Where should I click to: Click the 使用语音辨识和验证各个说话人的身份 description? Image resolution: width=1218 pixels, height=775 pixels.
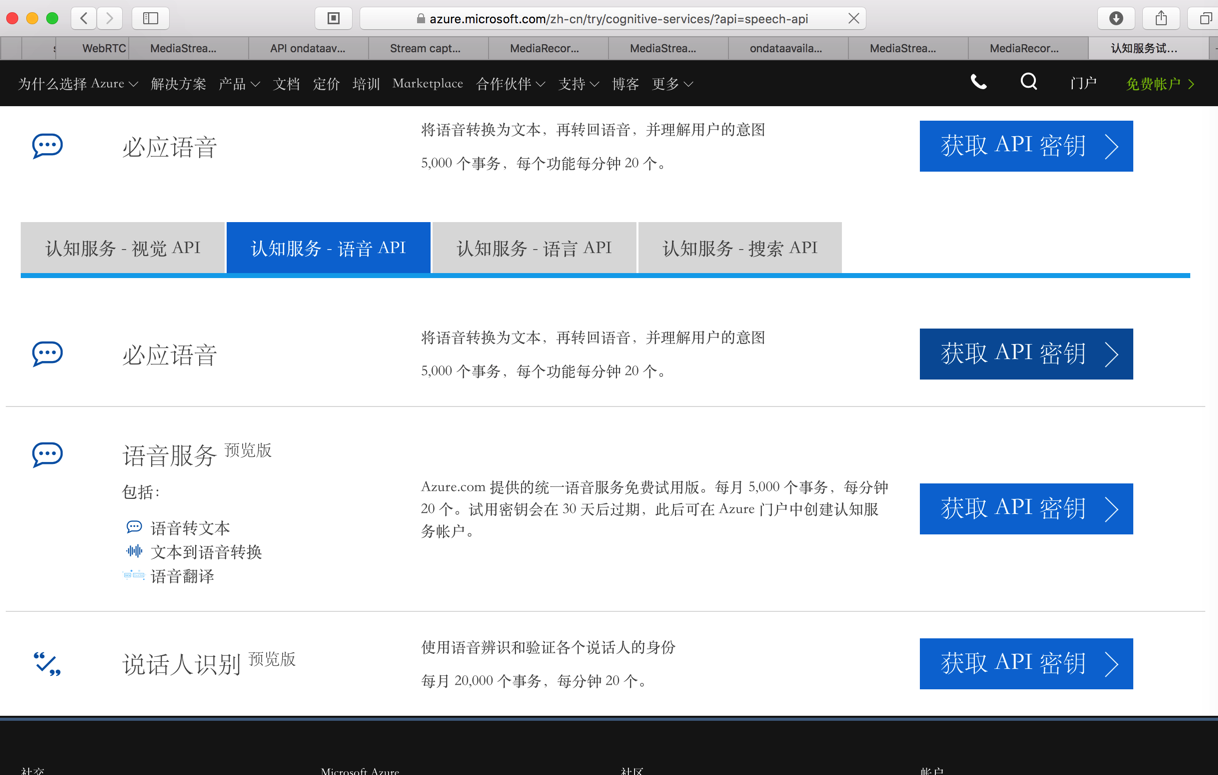coord(548,648)
